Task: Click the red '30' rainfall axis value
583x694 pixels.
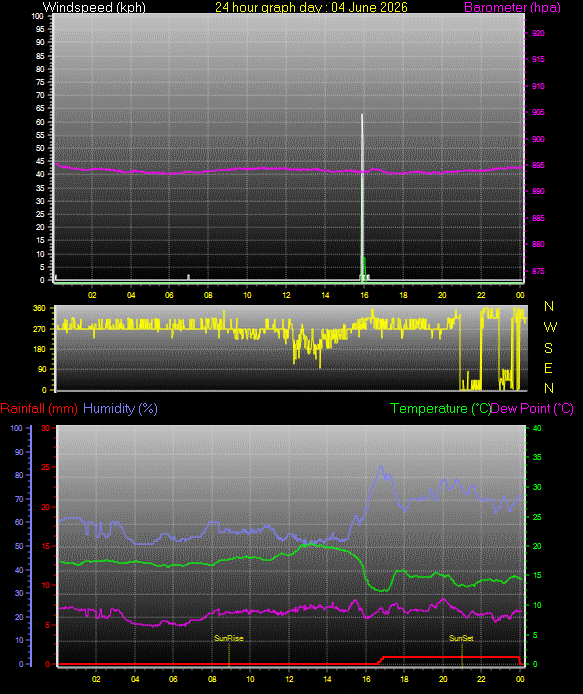Action: click(x=46, y=428)
